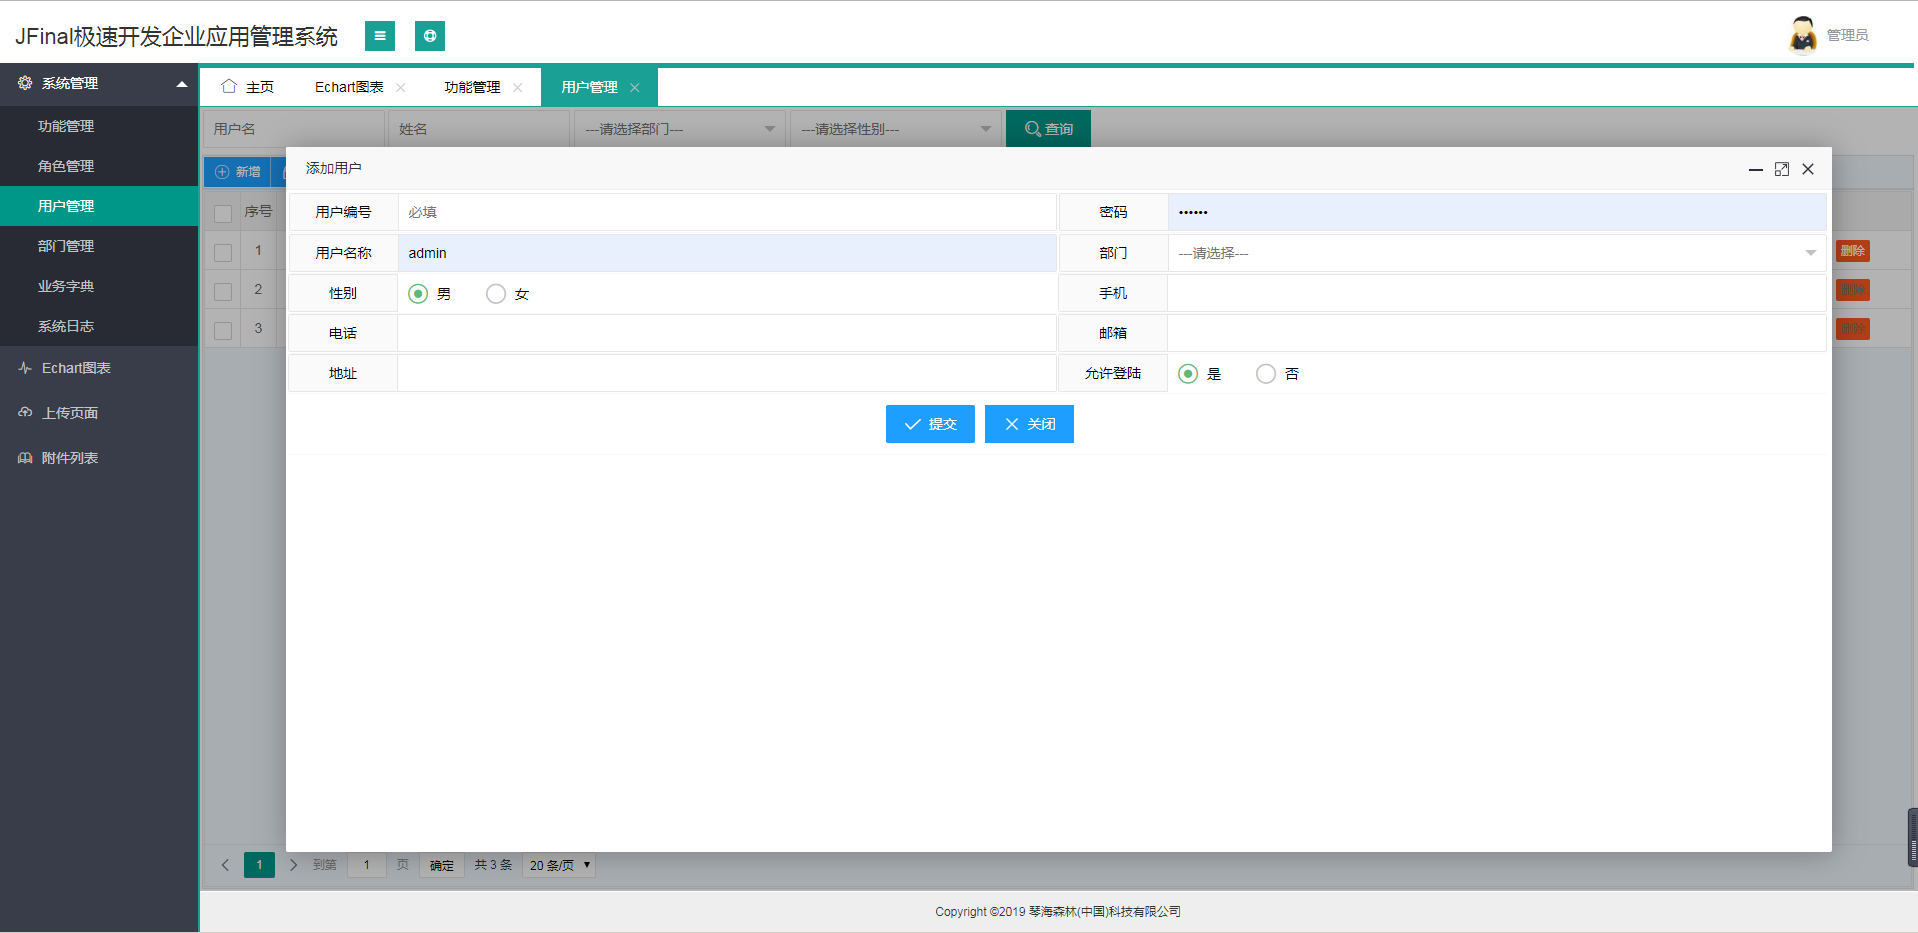The width and height of the screenshot is (1918, 933).
Task: Open the 20 条/页 page size dropdown
Action: (x=559, y=865)
